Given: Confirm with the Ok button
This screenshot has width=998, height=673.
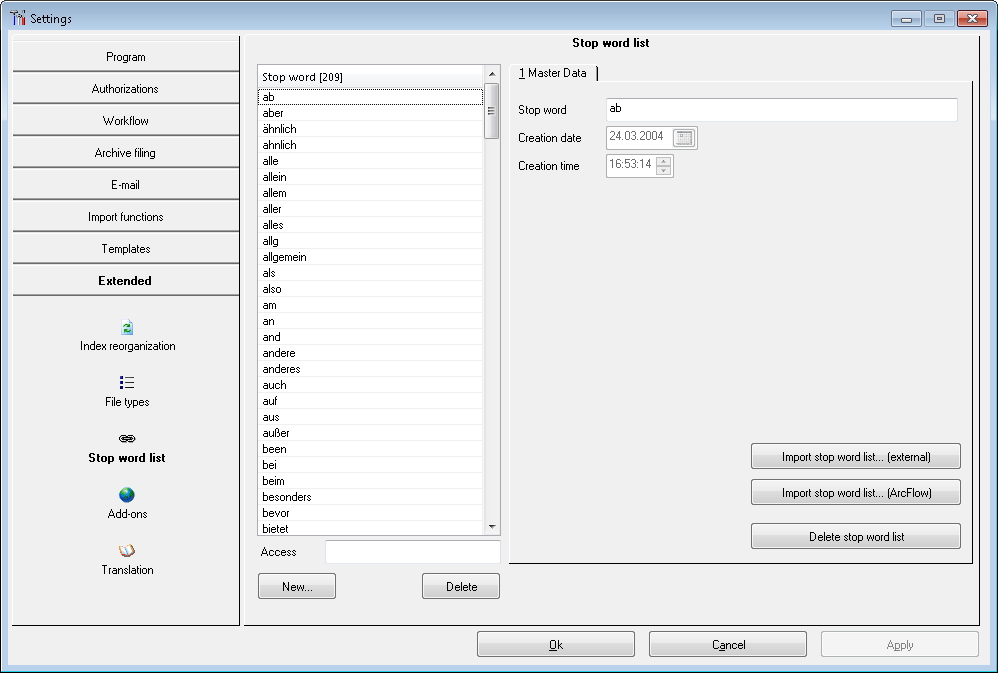Looking at the screenshot, I should tap(556, 644).
